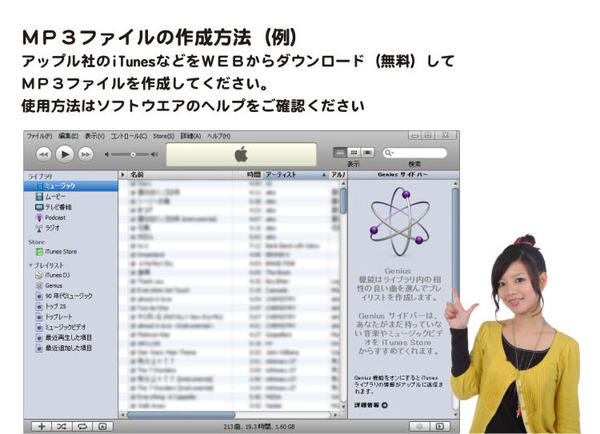Click the Genius サイドバー header
600x434 pixels.
[x=403, y=175]
